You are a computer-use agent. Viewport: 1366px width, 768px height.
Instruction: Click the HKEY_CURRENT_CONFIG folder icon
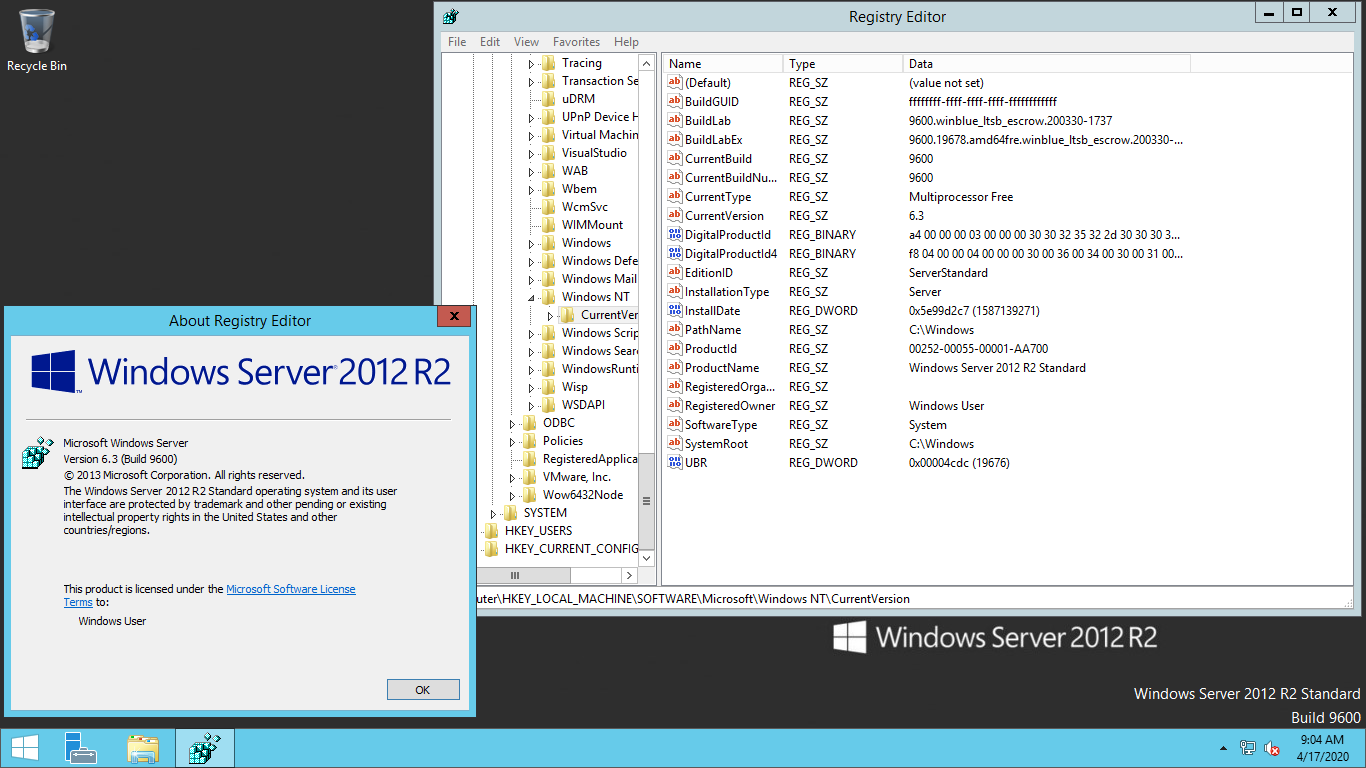click(x=491, y=549)
